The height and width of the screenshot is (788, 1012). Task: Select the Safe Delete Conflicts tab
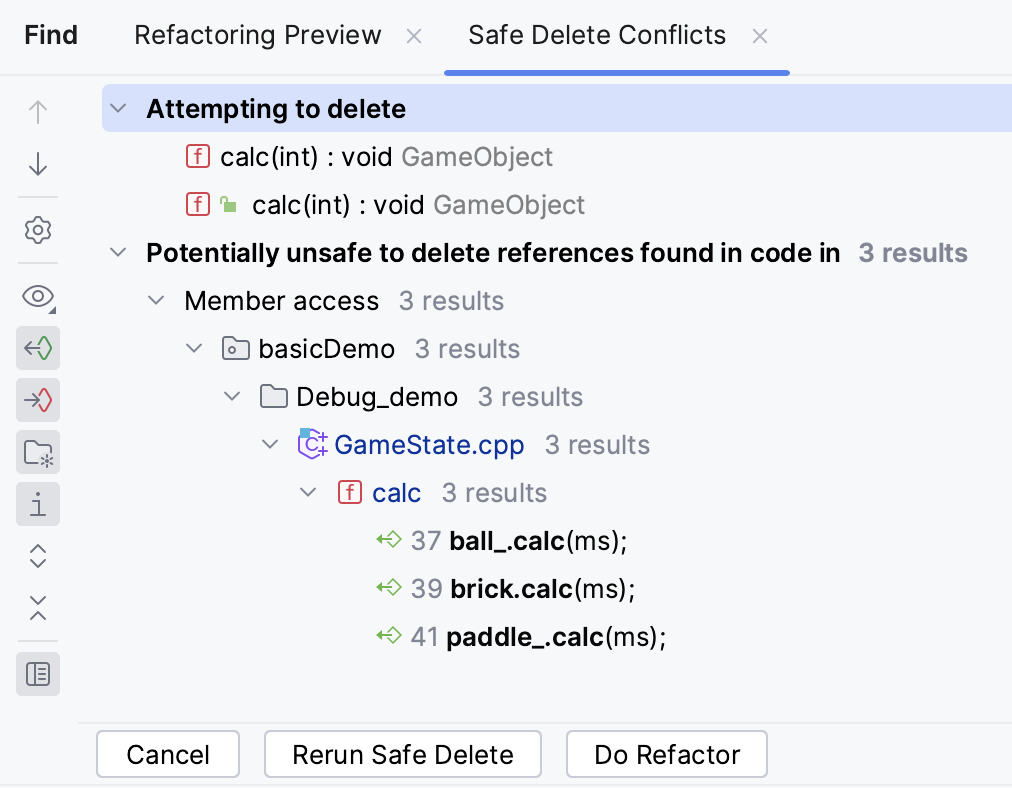(596, 35)
